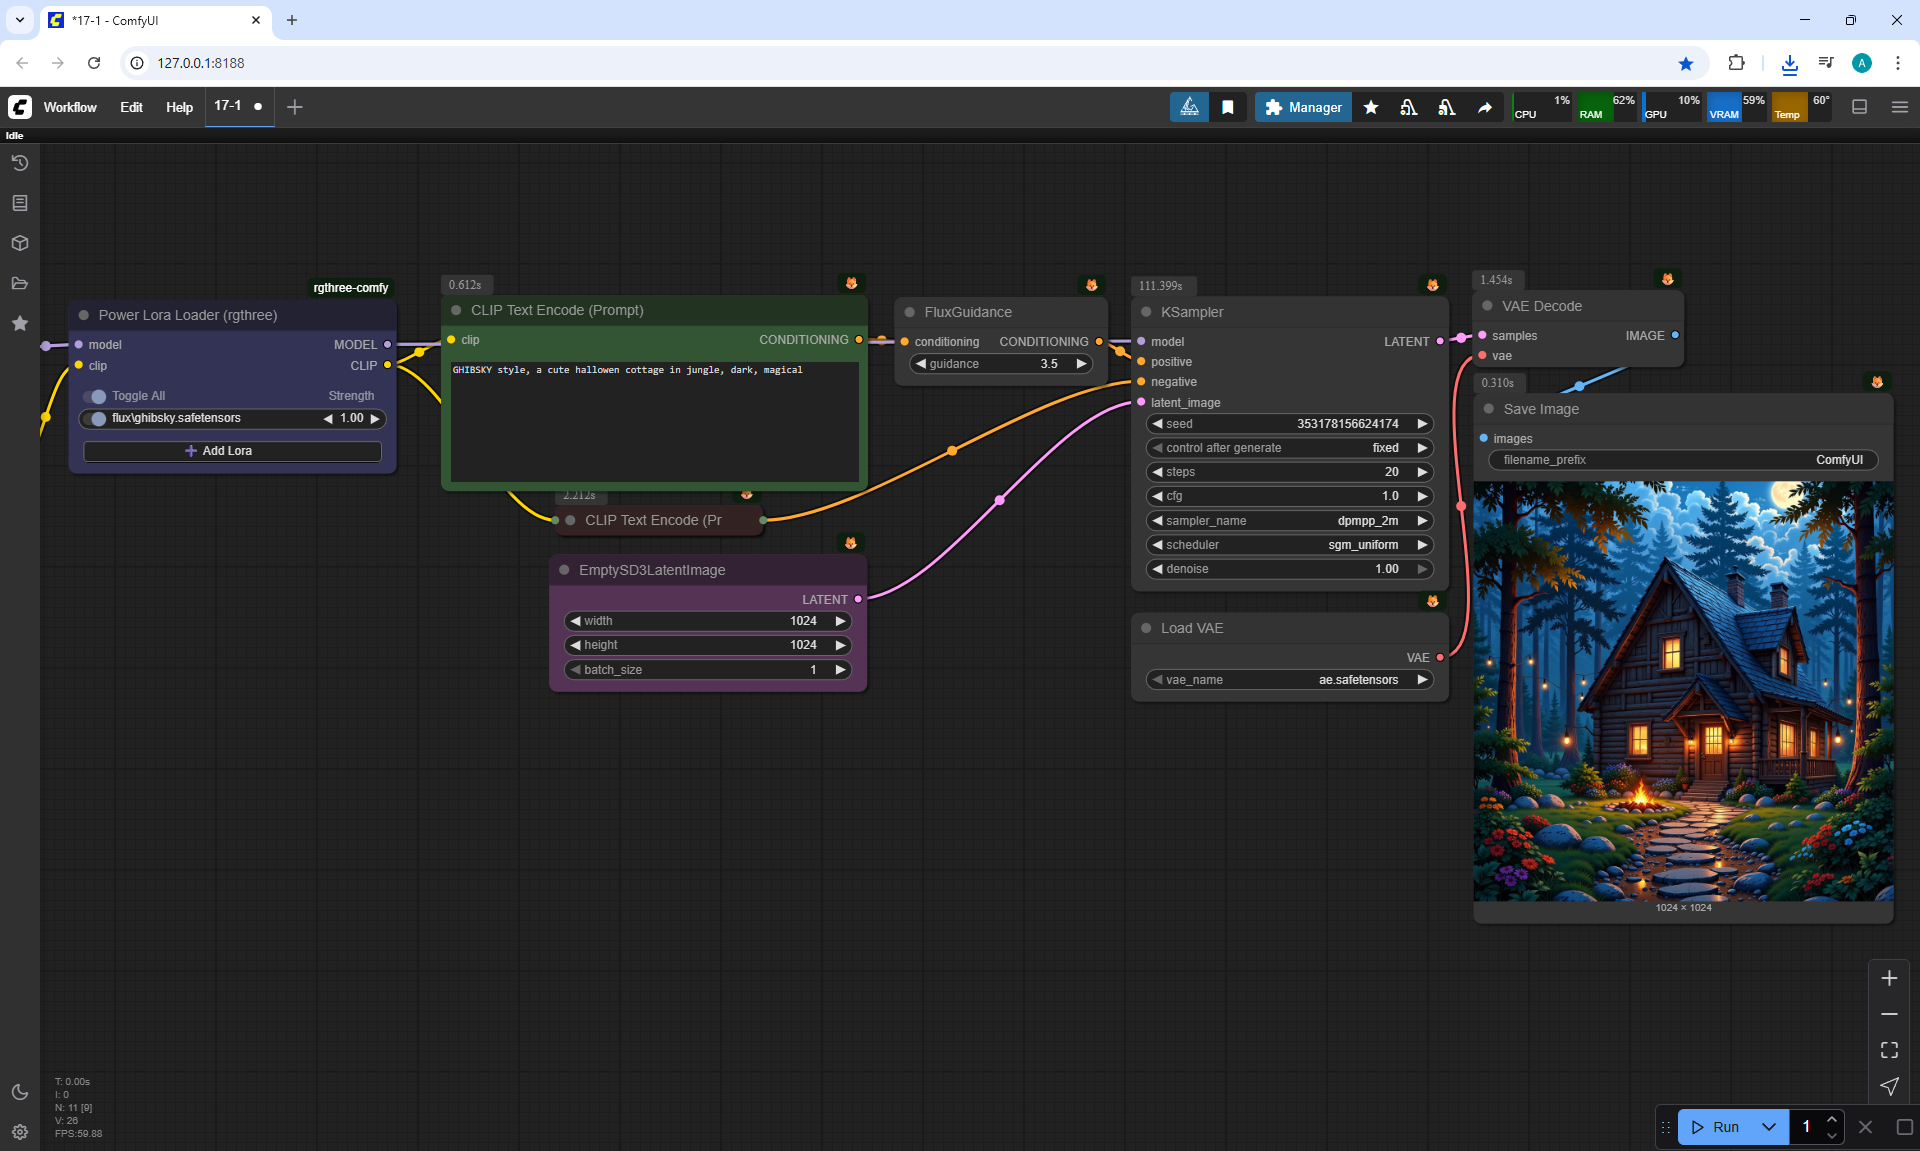The image size is (1920, 1151).
Task: Adjust the guidance value slider field
Action: coord(1000,364)
